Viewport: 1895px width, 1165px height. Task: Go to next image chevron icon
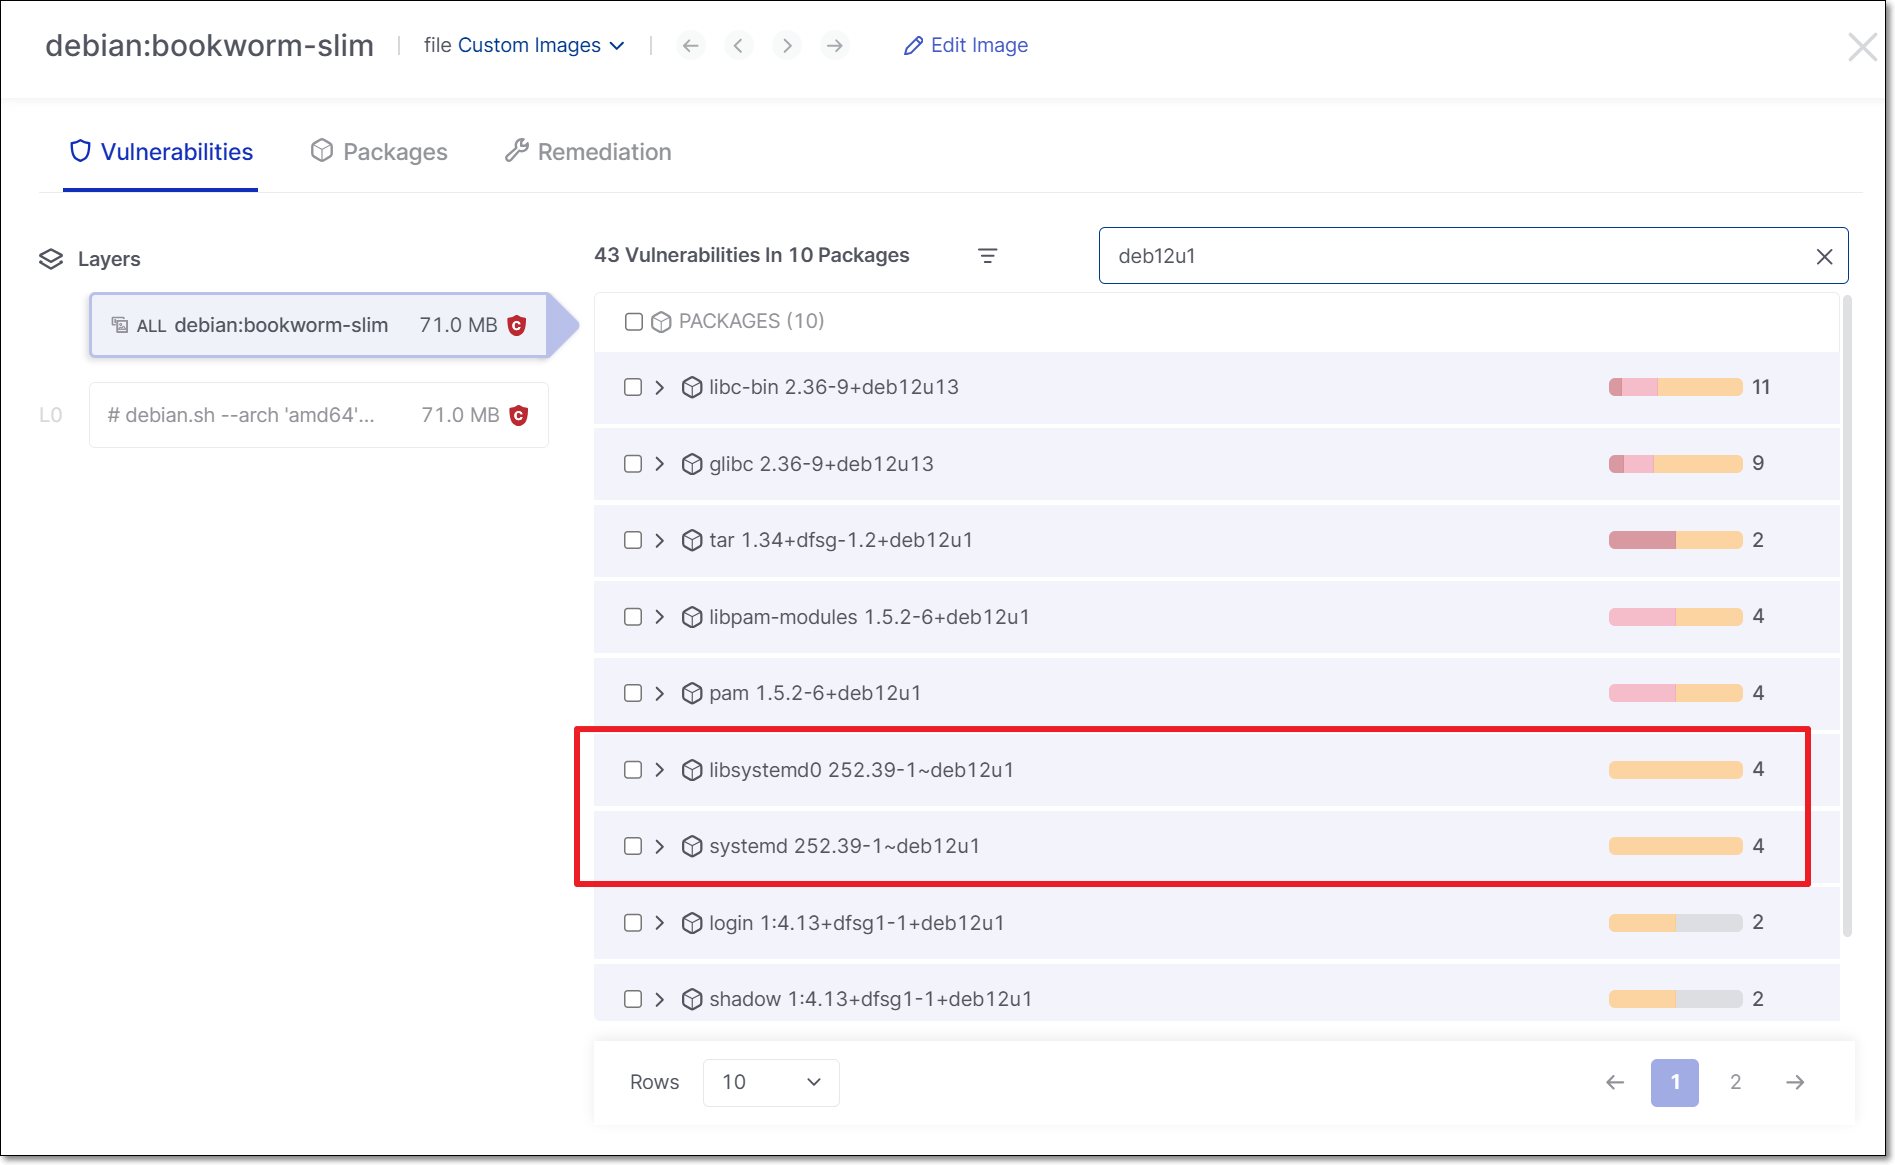pos(787,46)
